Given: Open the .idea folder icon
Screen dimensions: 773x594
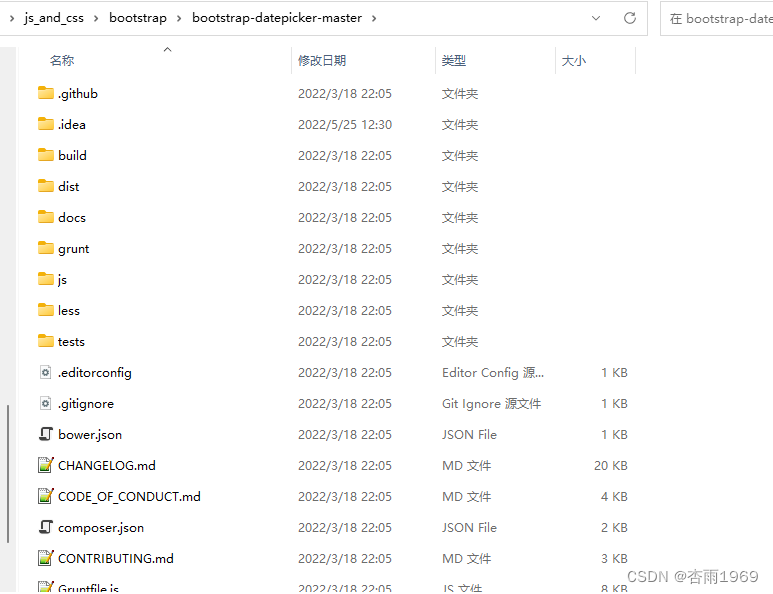Looking at the screenshot, I should (46, 124).
